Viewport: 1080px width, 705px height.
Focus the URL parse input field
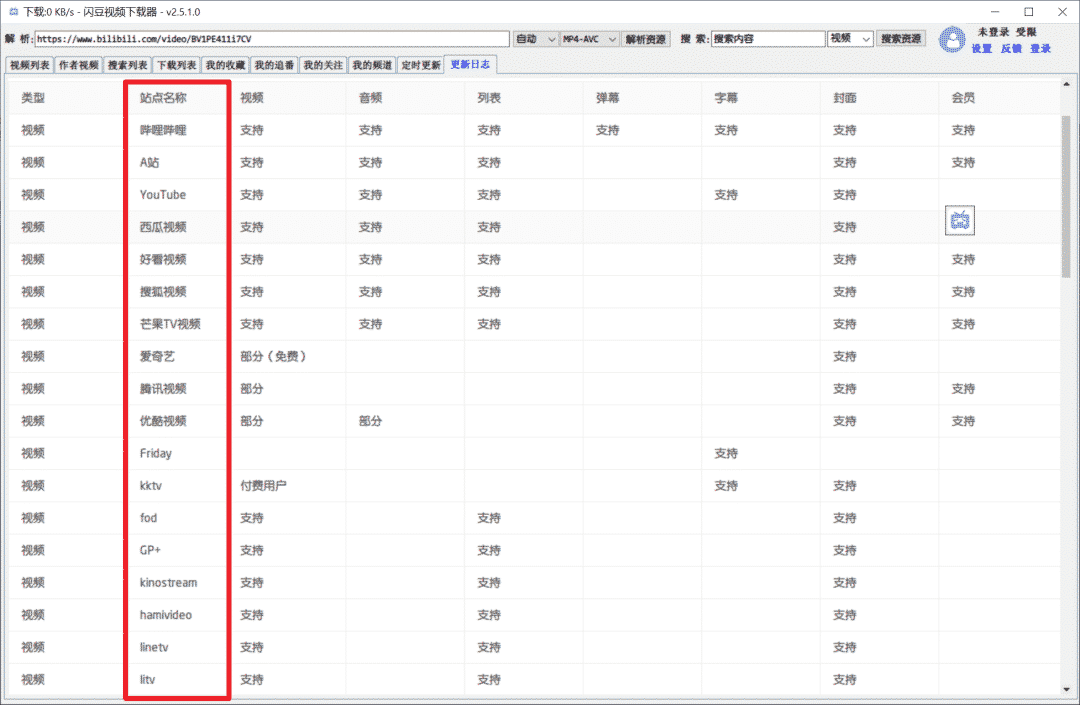(x=272, y=39)
